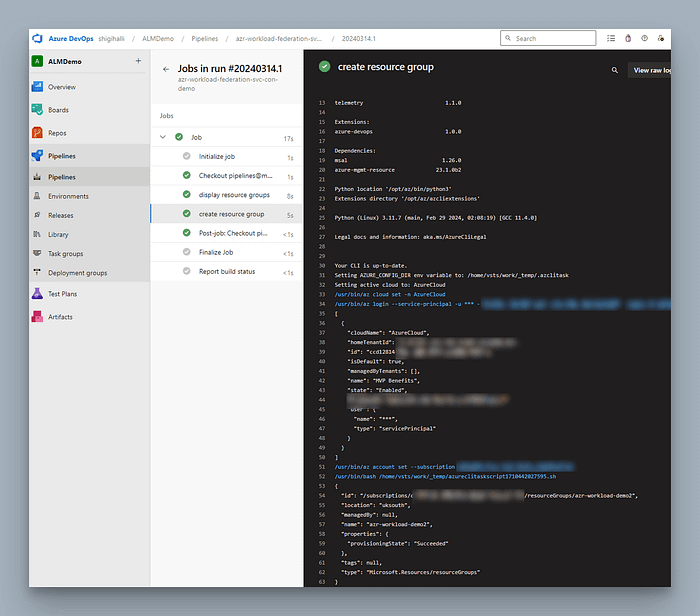Open the Environments icon
This screenshot has width=700, height=616.
[x=38, y=196]
